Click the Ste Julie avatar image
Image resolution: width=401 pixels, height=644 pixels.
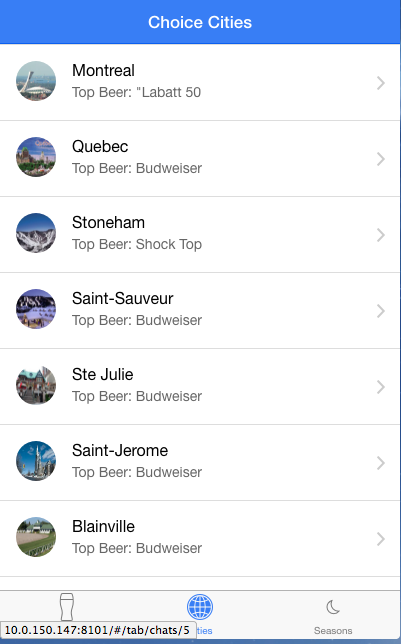(x=36, y=385)
